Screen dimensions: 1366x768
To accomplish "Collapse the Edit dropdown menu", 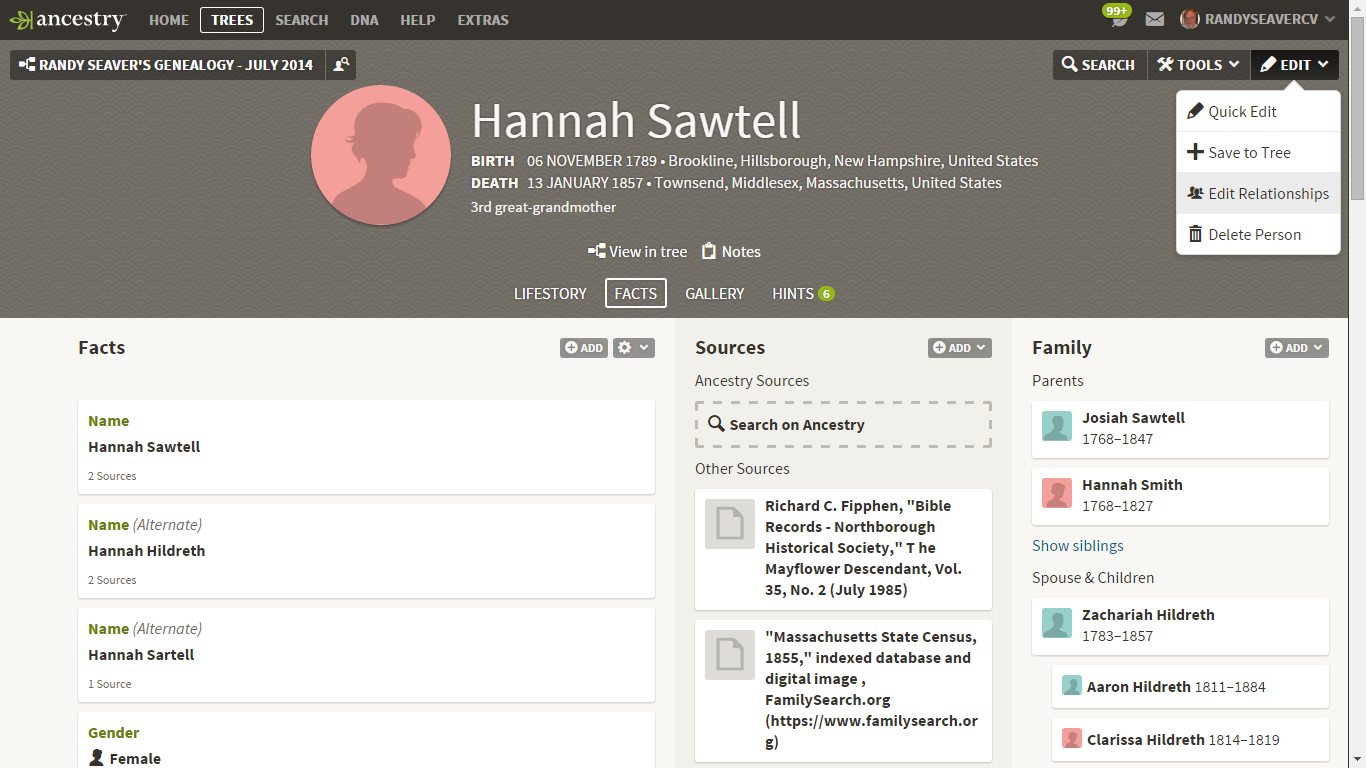I will click(1294, 65).
